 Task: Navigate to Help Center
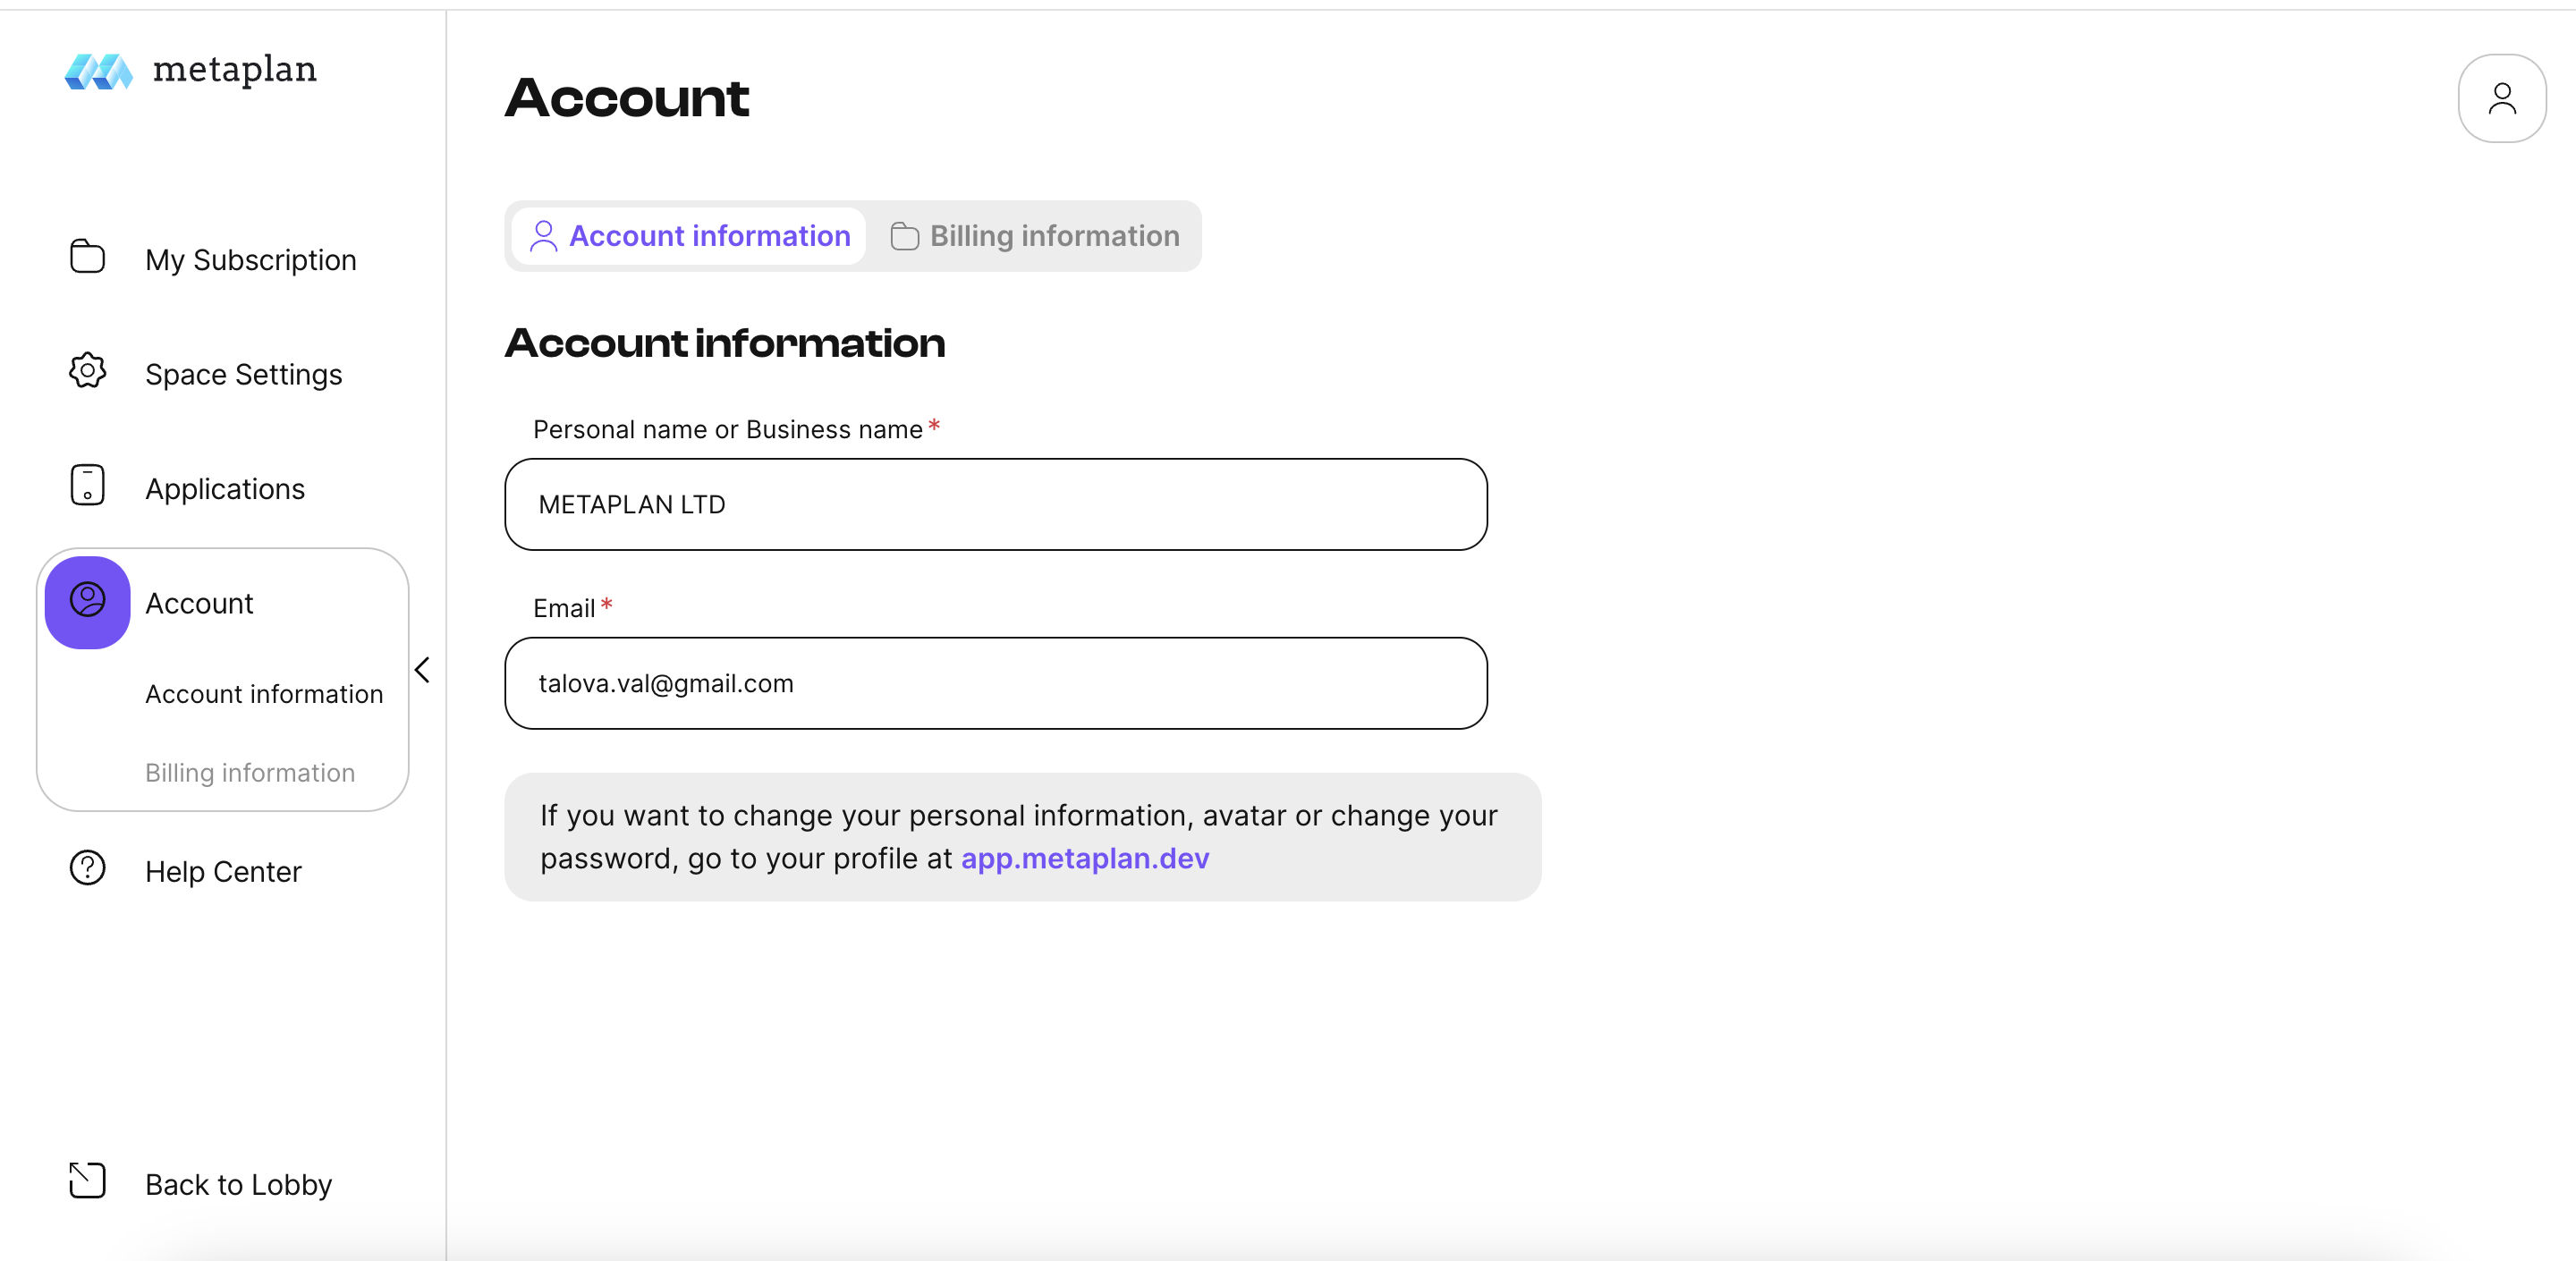(223, 872)
